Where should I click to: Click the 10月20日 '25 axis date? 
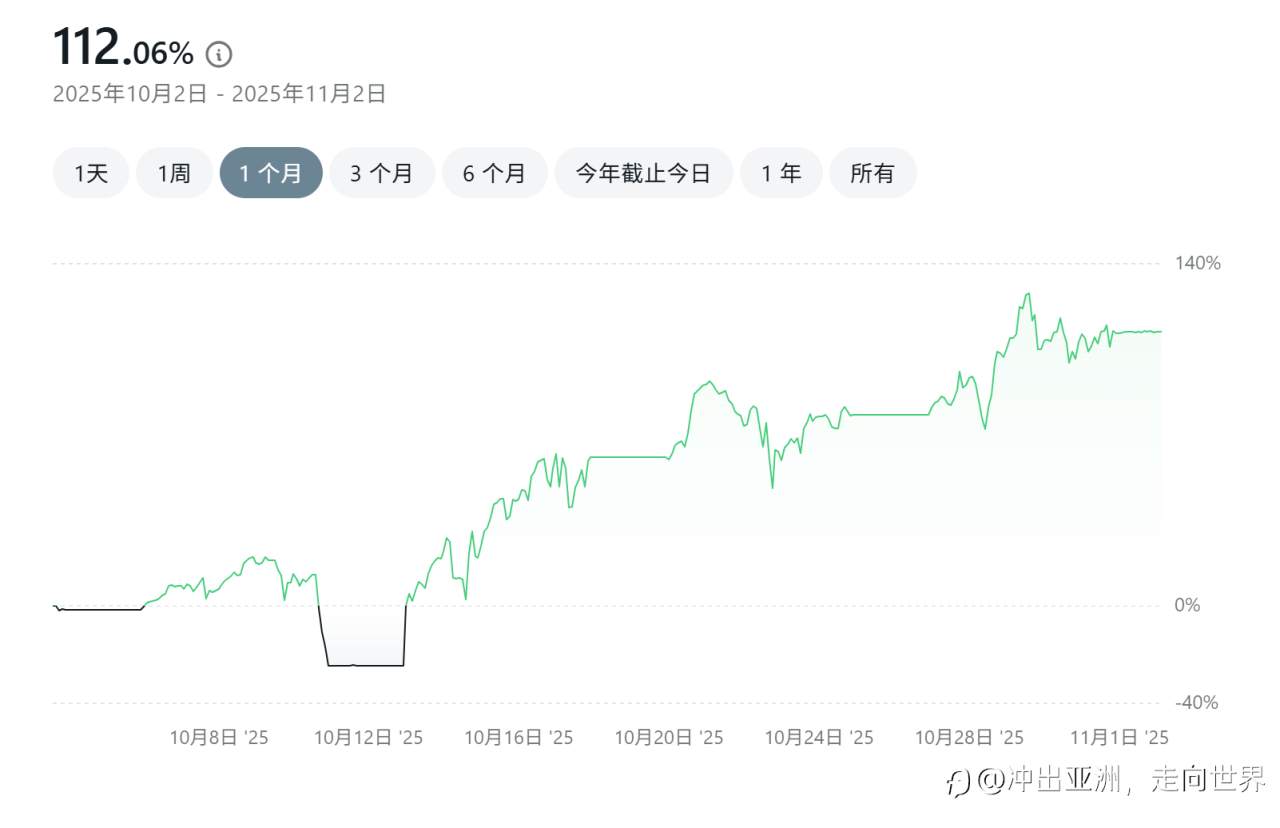coord(669,738)
